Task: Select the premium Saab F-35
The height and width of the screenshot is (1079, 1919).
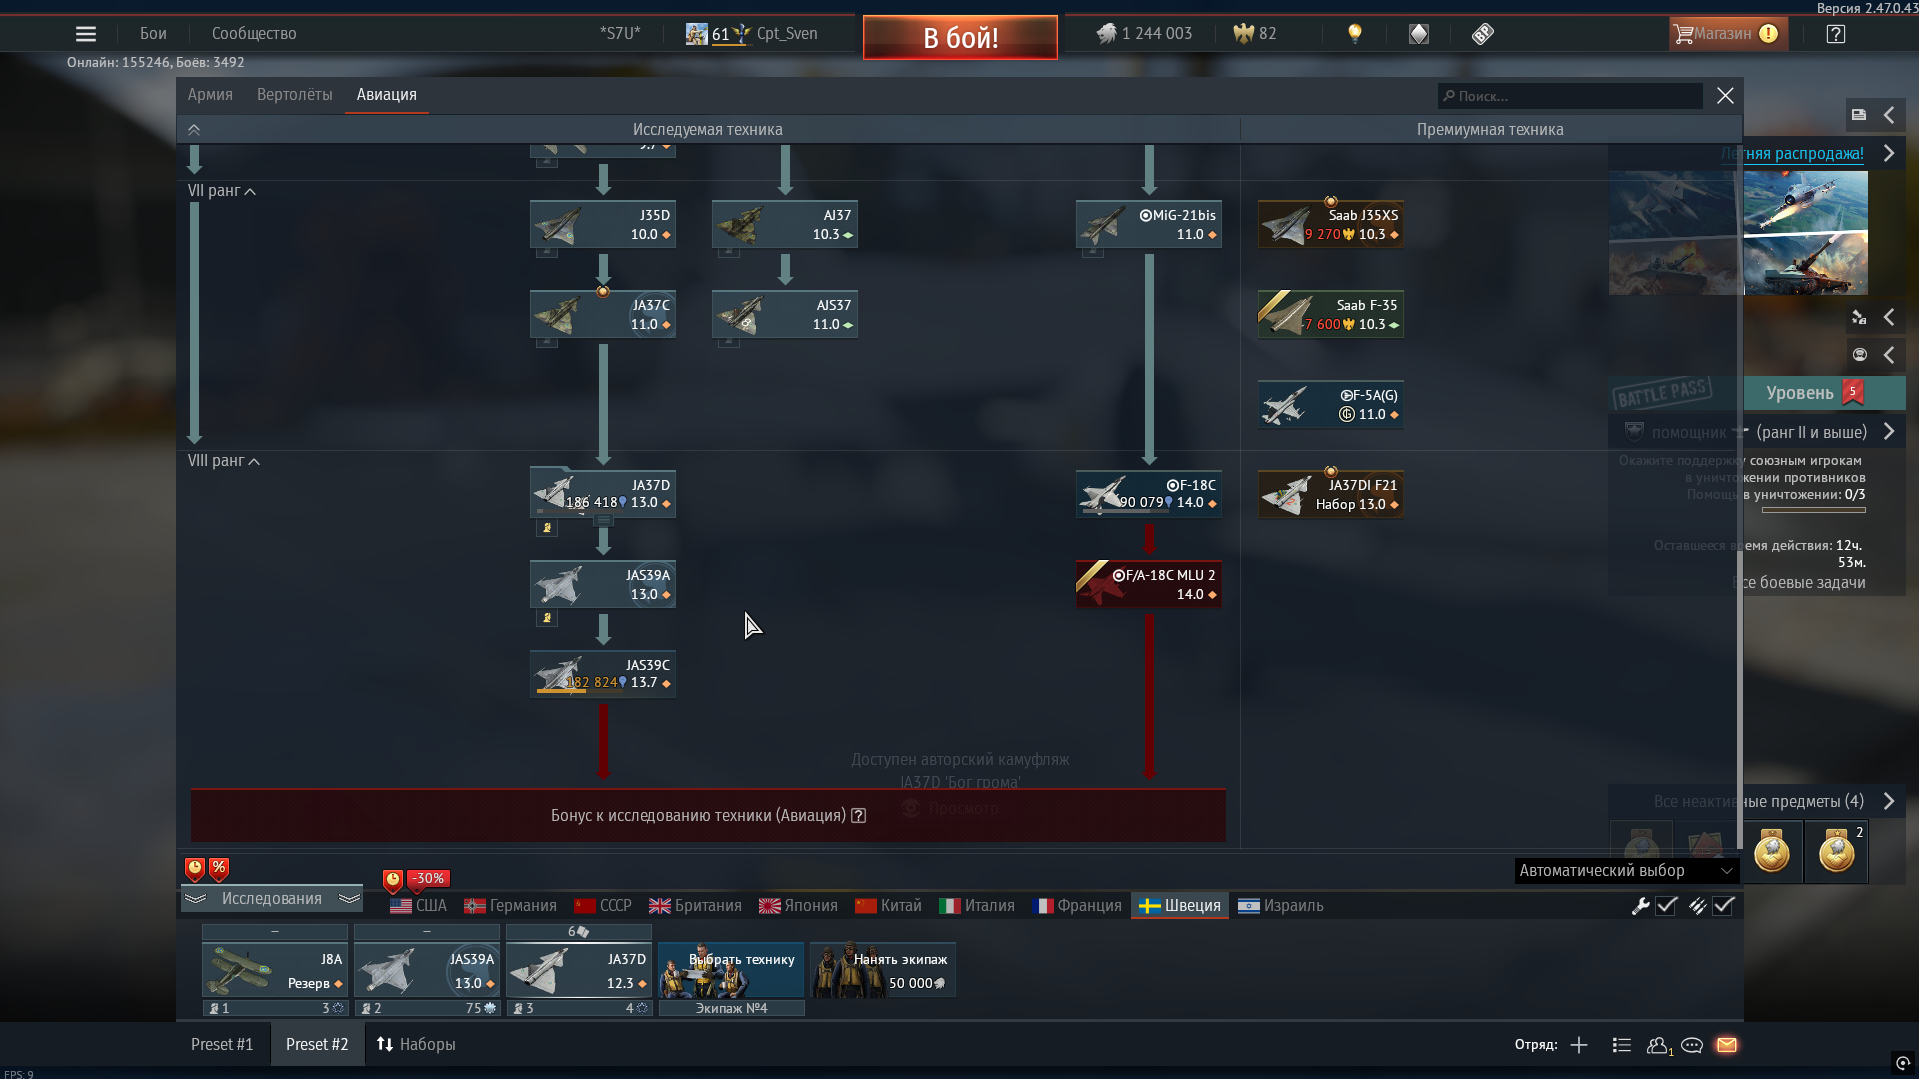Action: tap(1331, 314)
